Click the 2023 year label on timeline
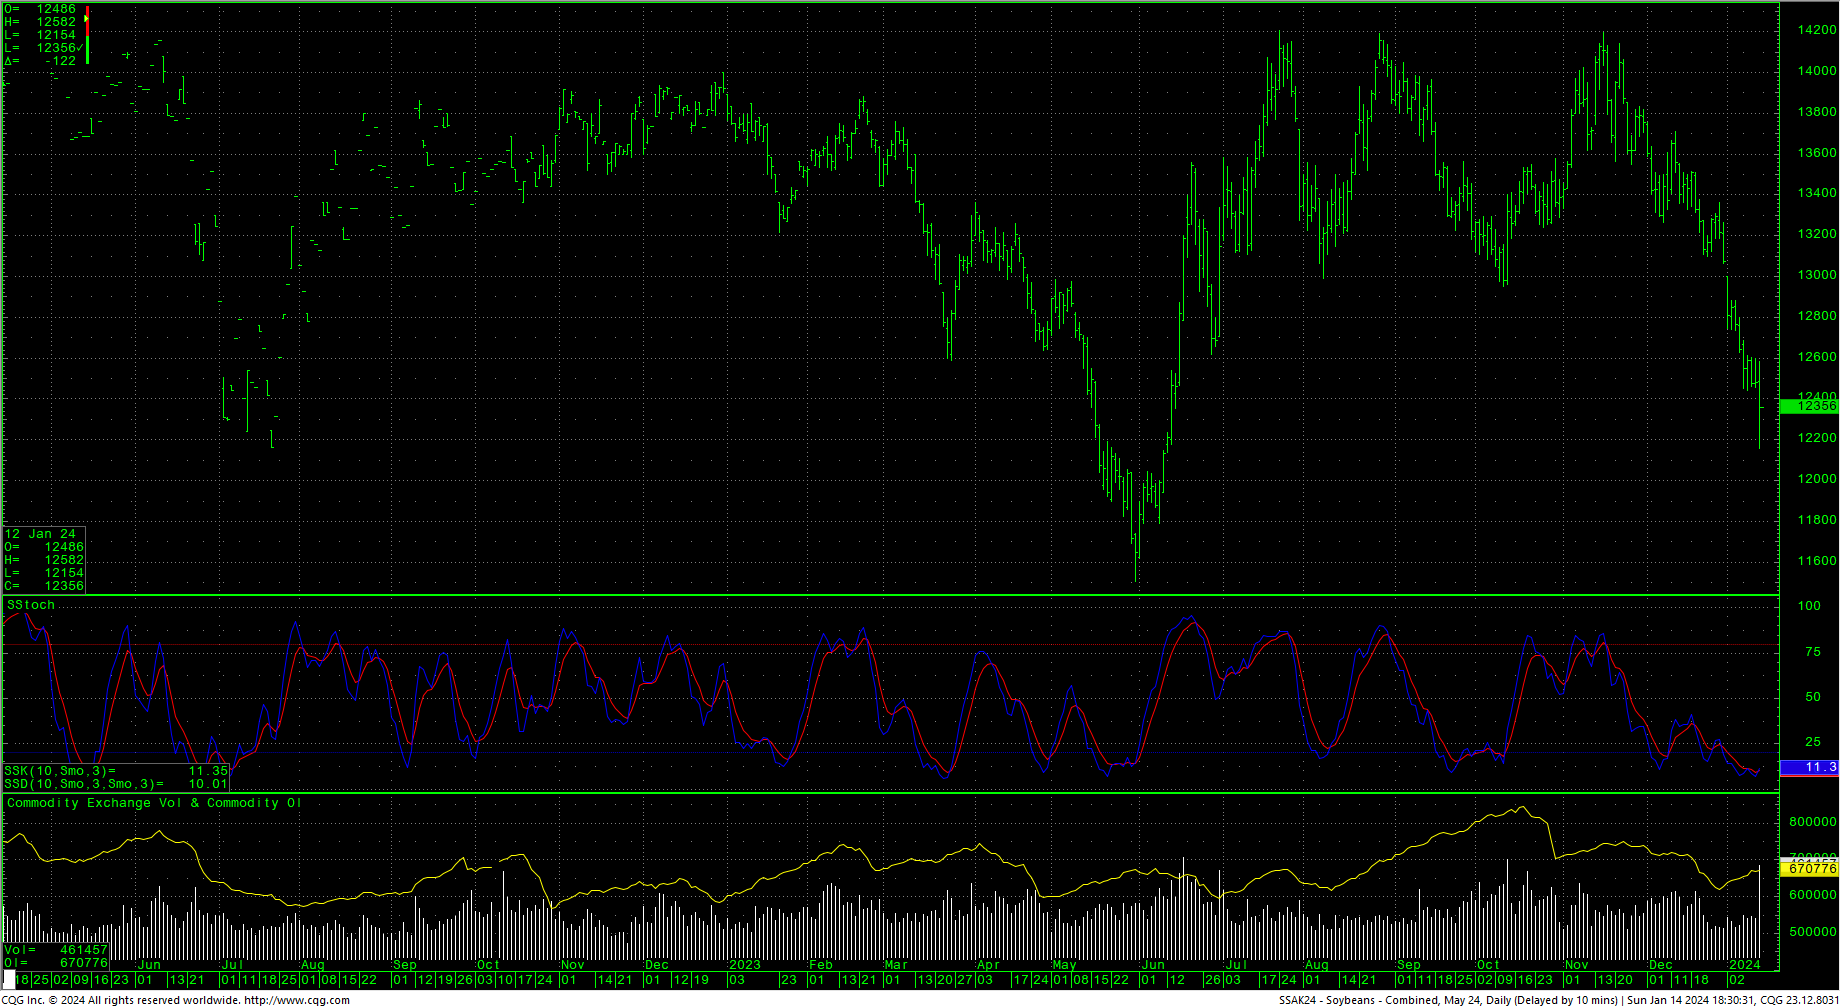Viewport: 1841px width, 1008px height. tap(745, 965)
